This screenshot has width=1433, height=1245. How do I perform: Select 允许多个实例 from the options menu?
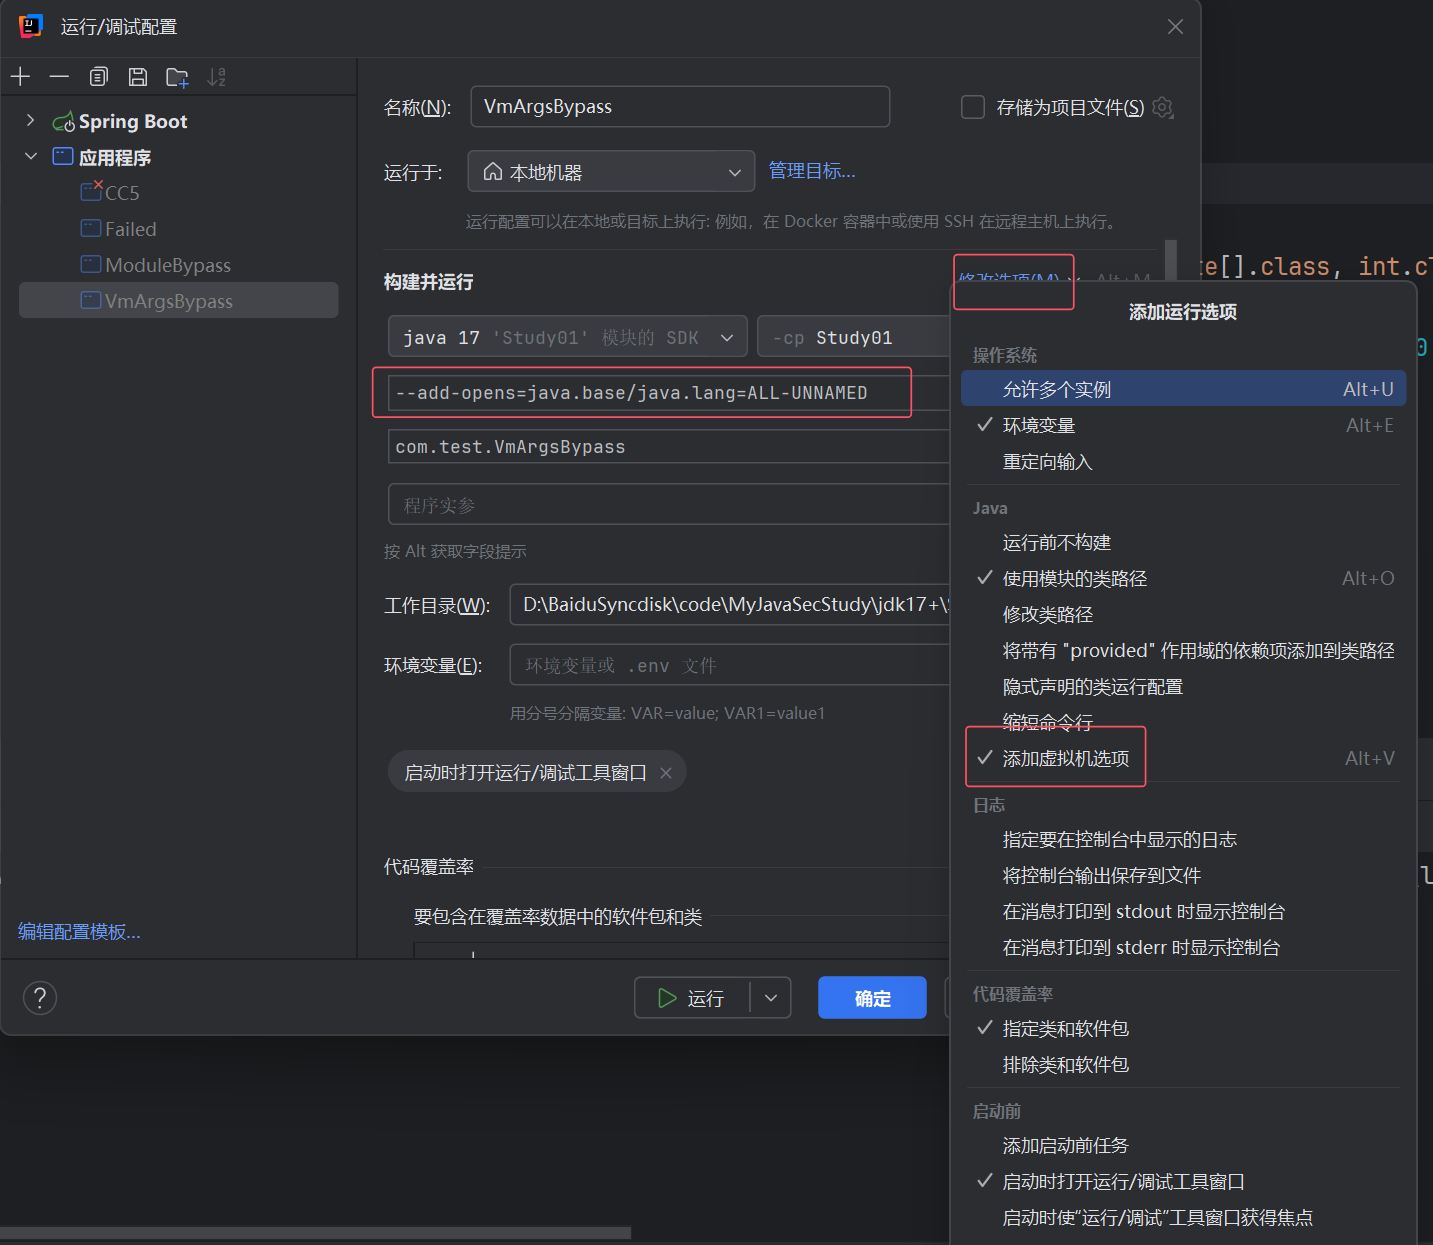[x=1056, y=390]
